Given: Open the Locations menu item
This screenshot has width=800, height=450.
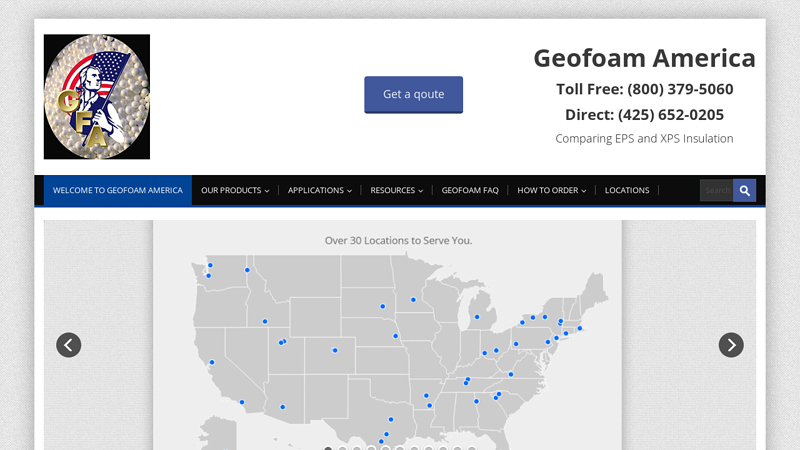Looking at the screenshot, I should (x=627, y=190).
